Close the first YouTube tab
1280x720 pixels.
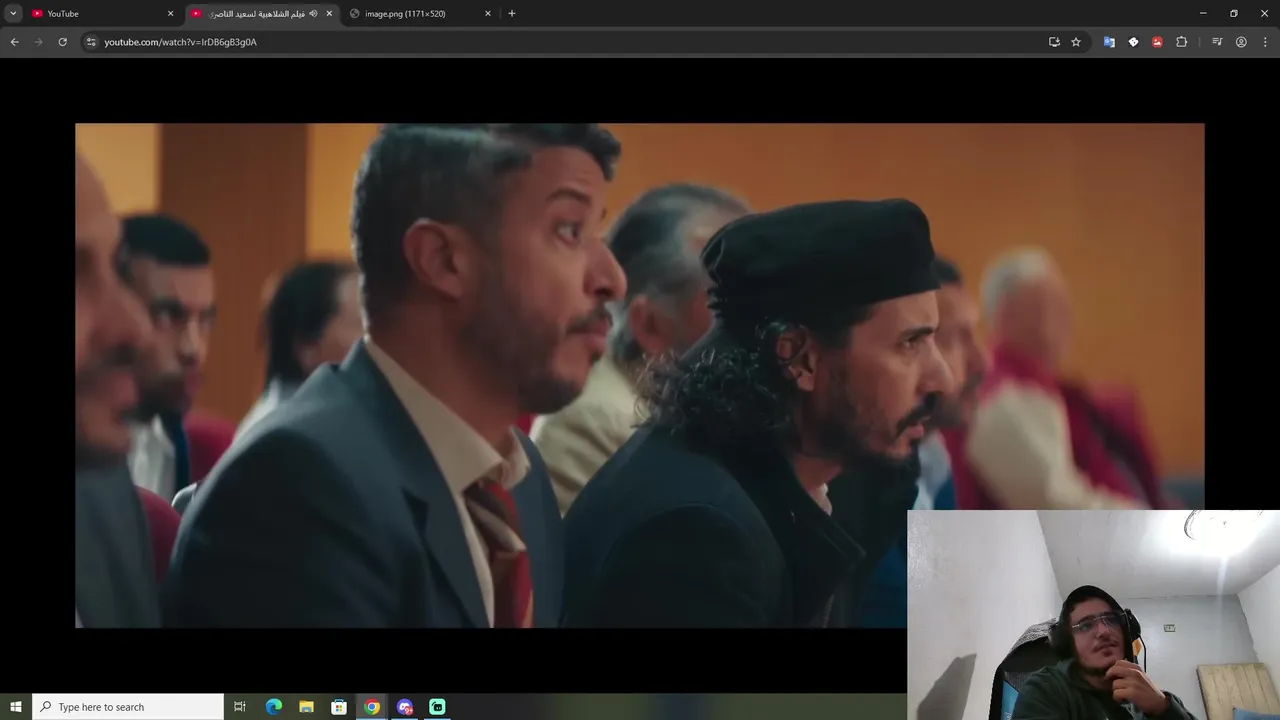tap(170, 13)
